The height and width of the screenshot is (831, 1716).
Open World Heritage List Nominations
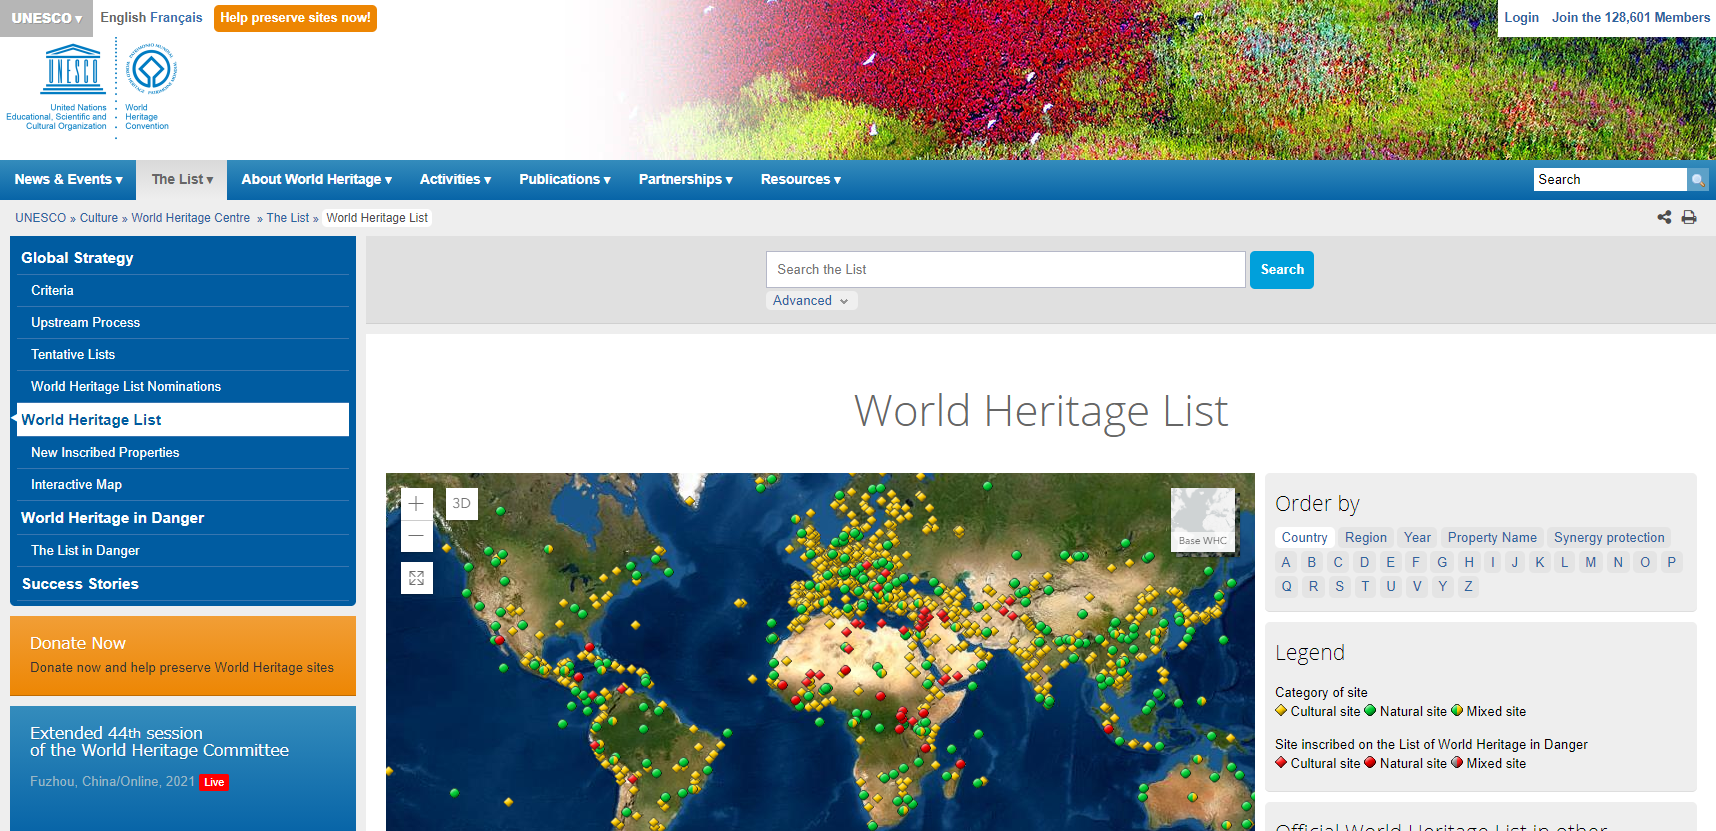[182, 387]
